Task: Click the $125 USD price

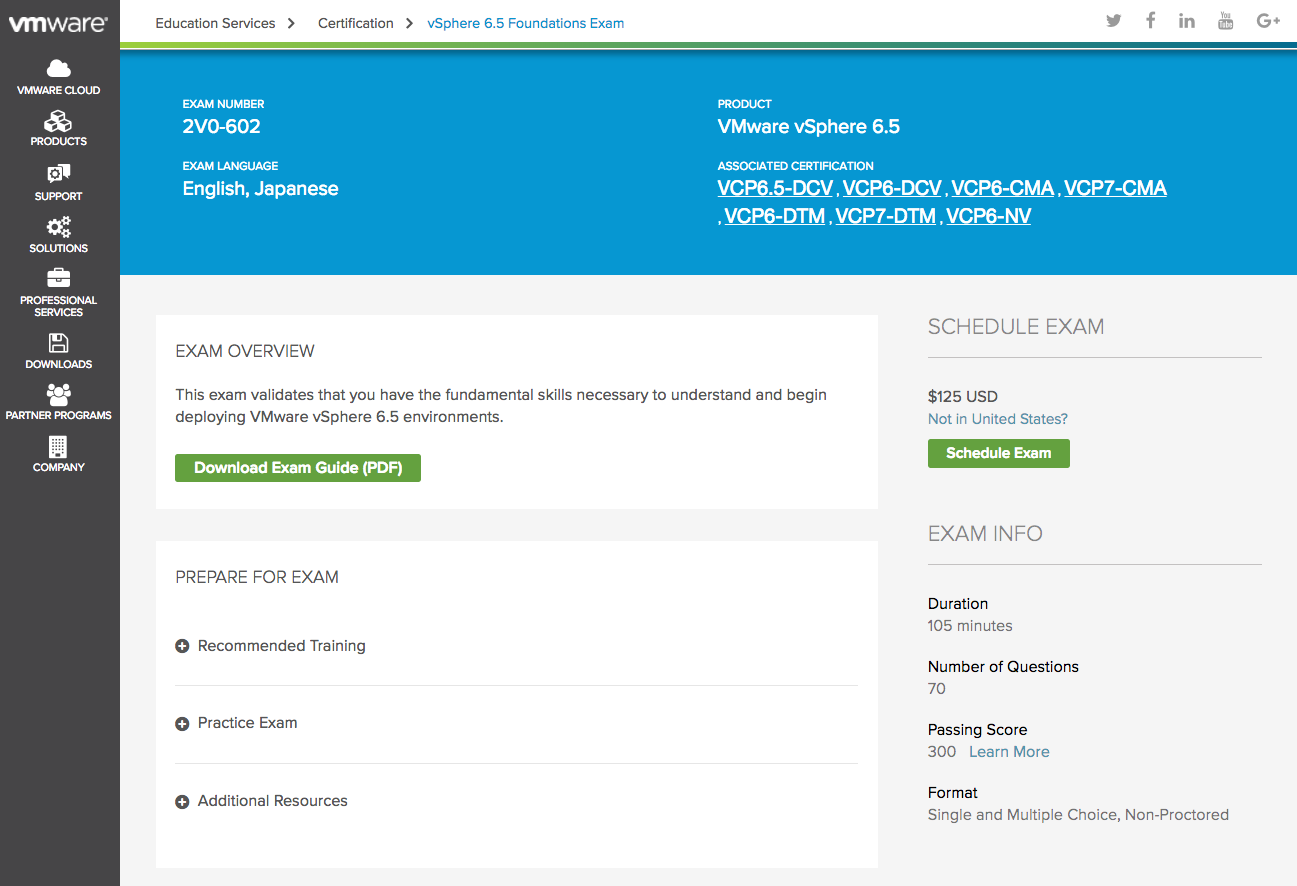Action: click(x=963, y=396)
